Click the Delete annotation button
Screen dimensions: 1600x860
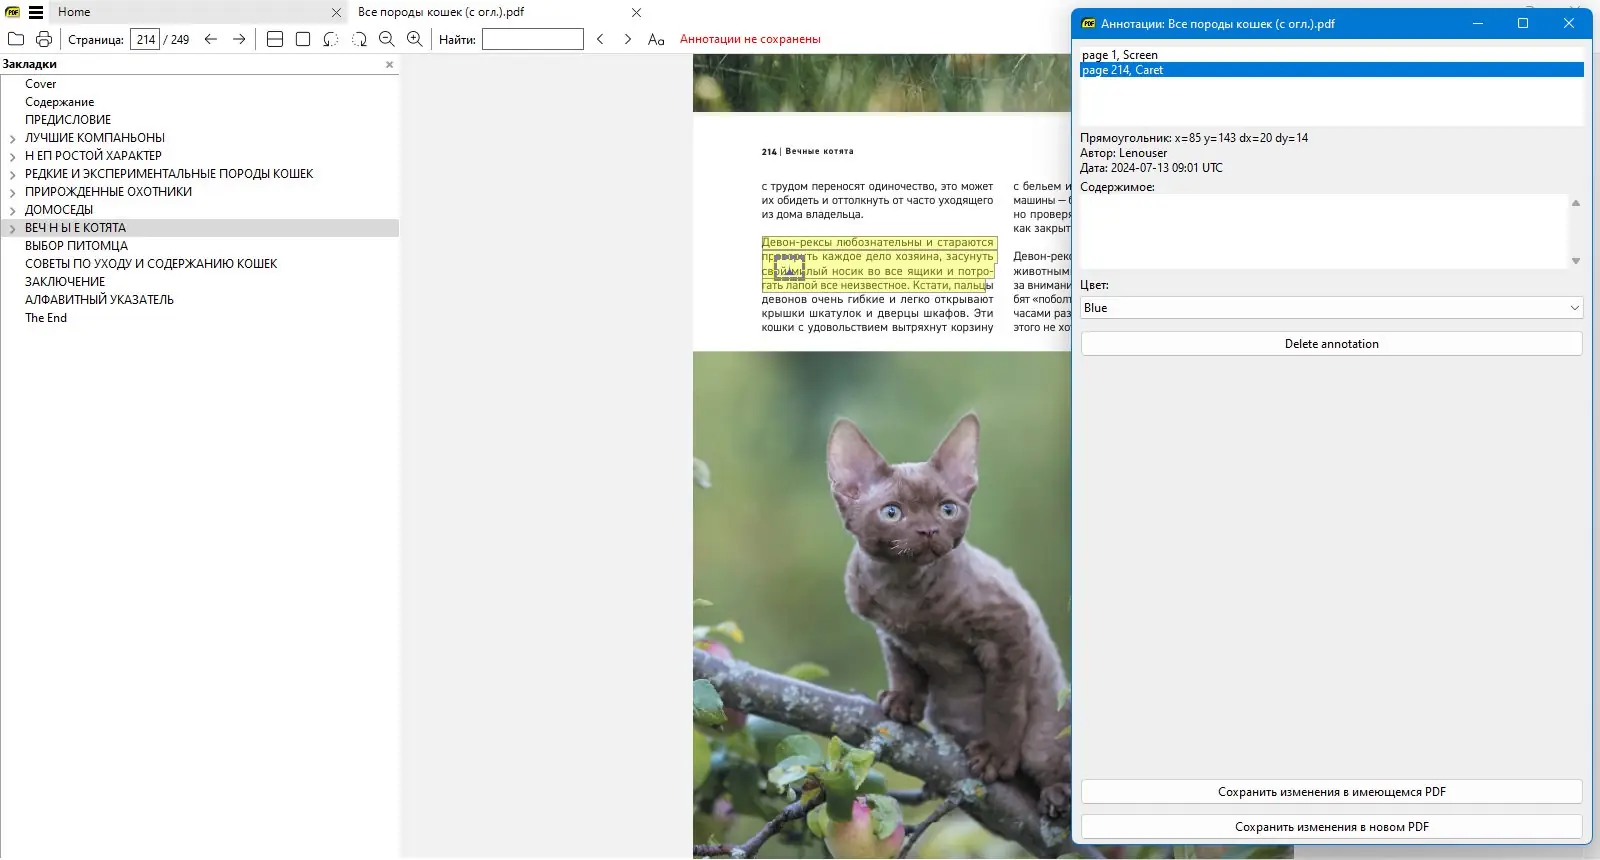1332,344
